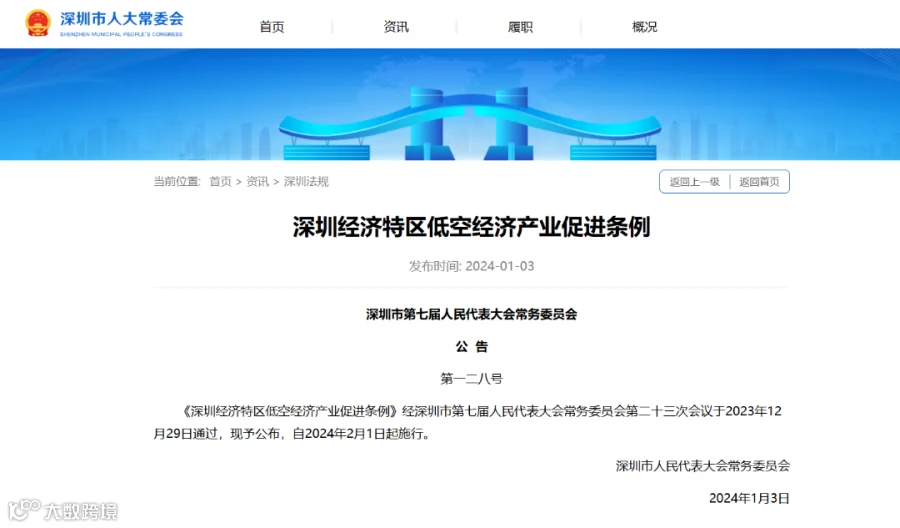
Task: Click the line 自2024年2月1日起施行
Action: click(x=361, y=434)
